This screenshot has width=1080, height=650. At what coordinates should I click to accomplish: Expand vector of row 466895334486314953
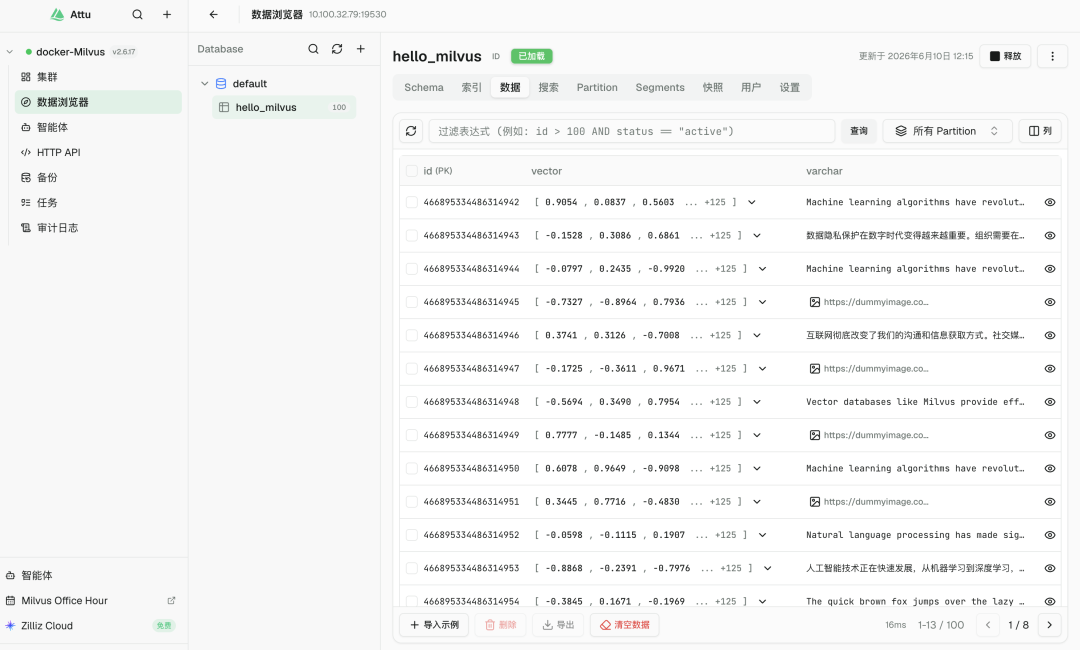767,569
